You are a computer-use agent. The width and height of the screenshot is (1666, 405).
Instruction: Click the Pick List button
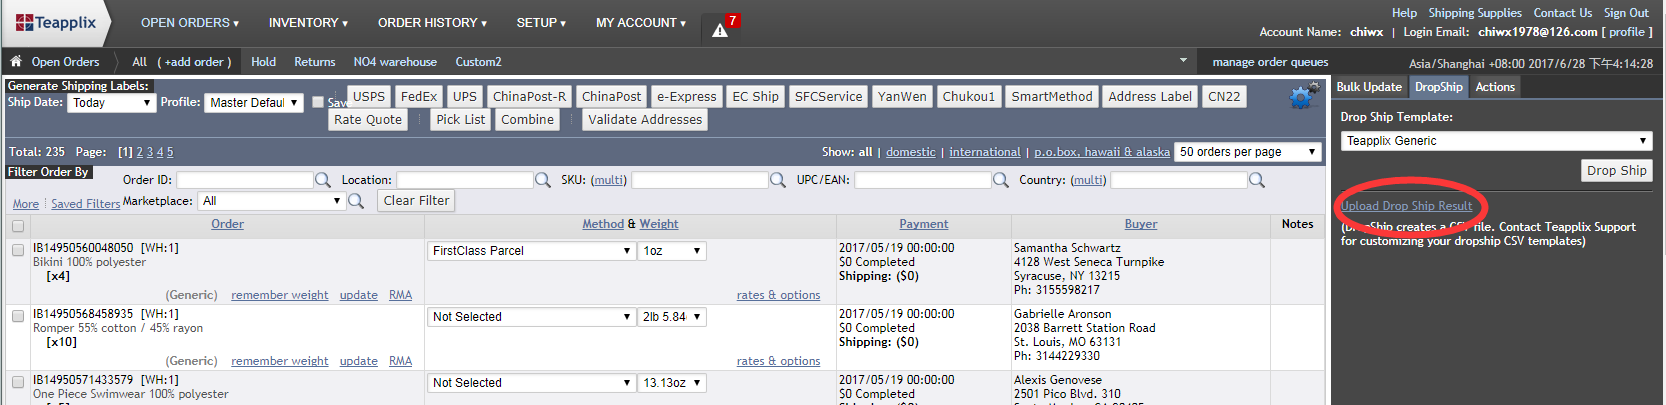461,120
